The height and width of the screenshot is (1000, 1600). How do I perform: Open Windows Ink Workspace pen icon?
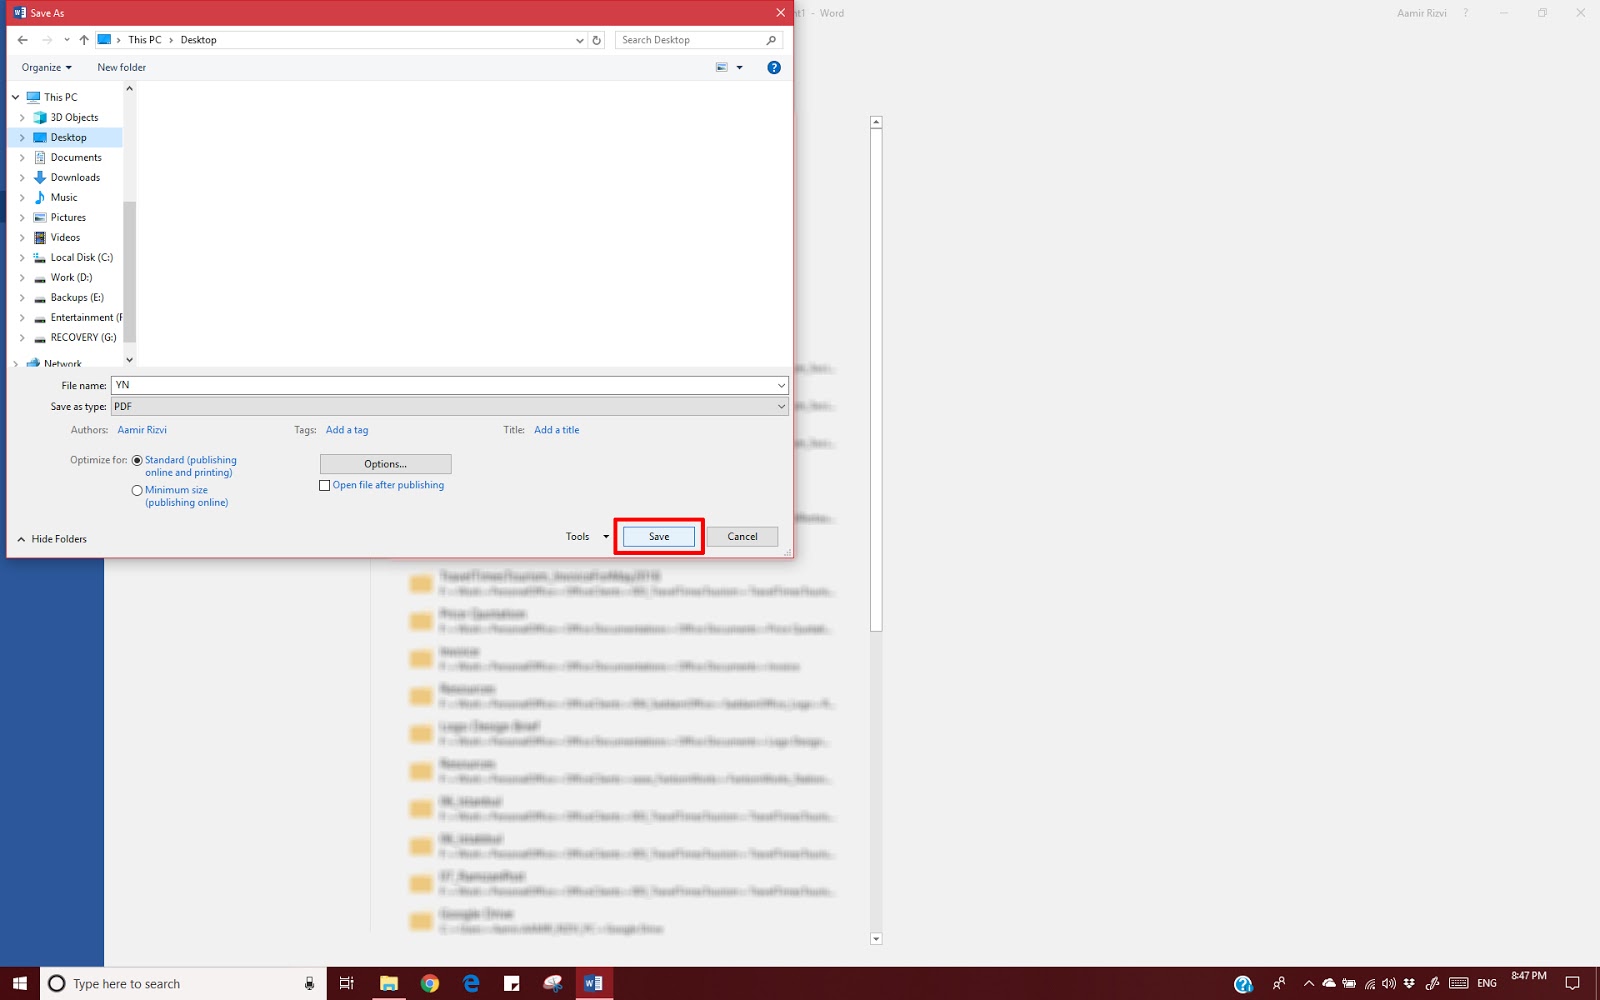[1432, 984]
